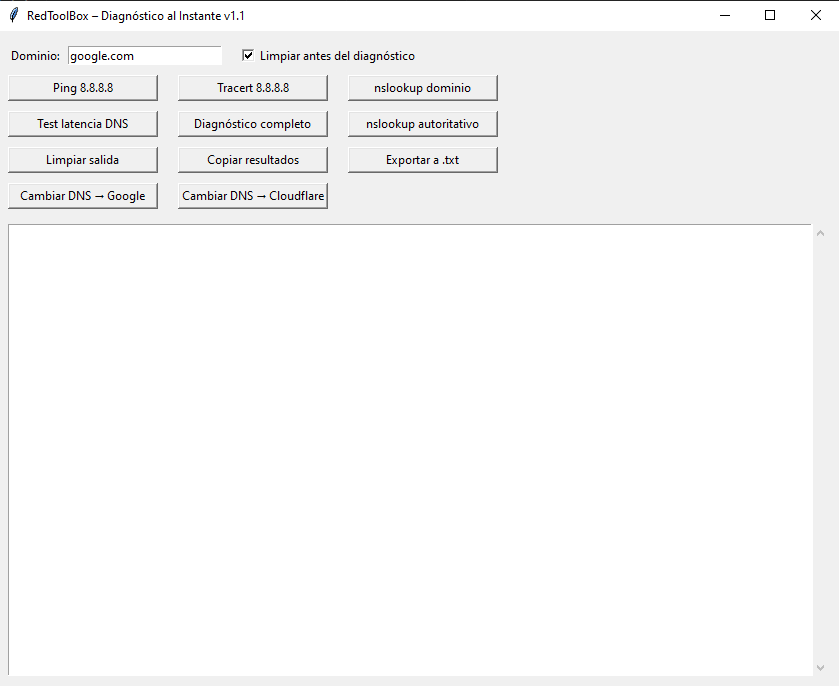Switch DNS to Cloudflare
Screen dimensions: 839x686
[x=253, y=196]
